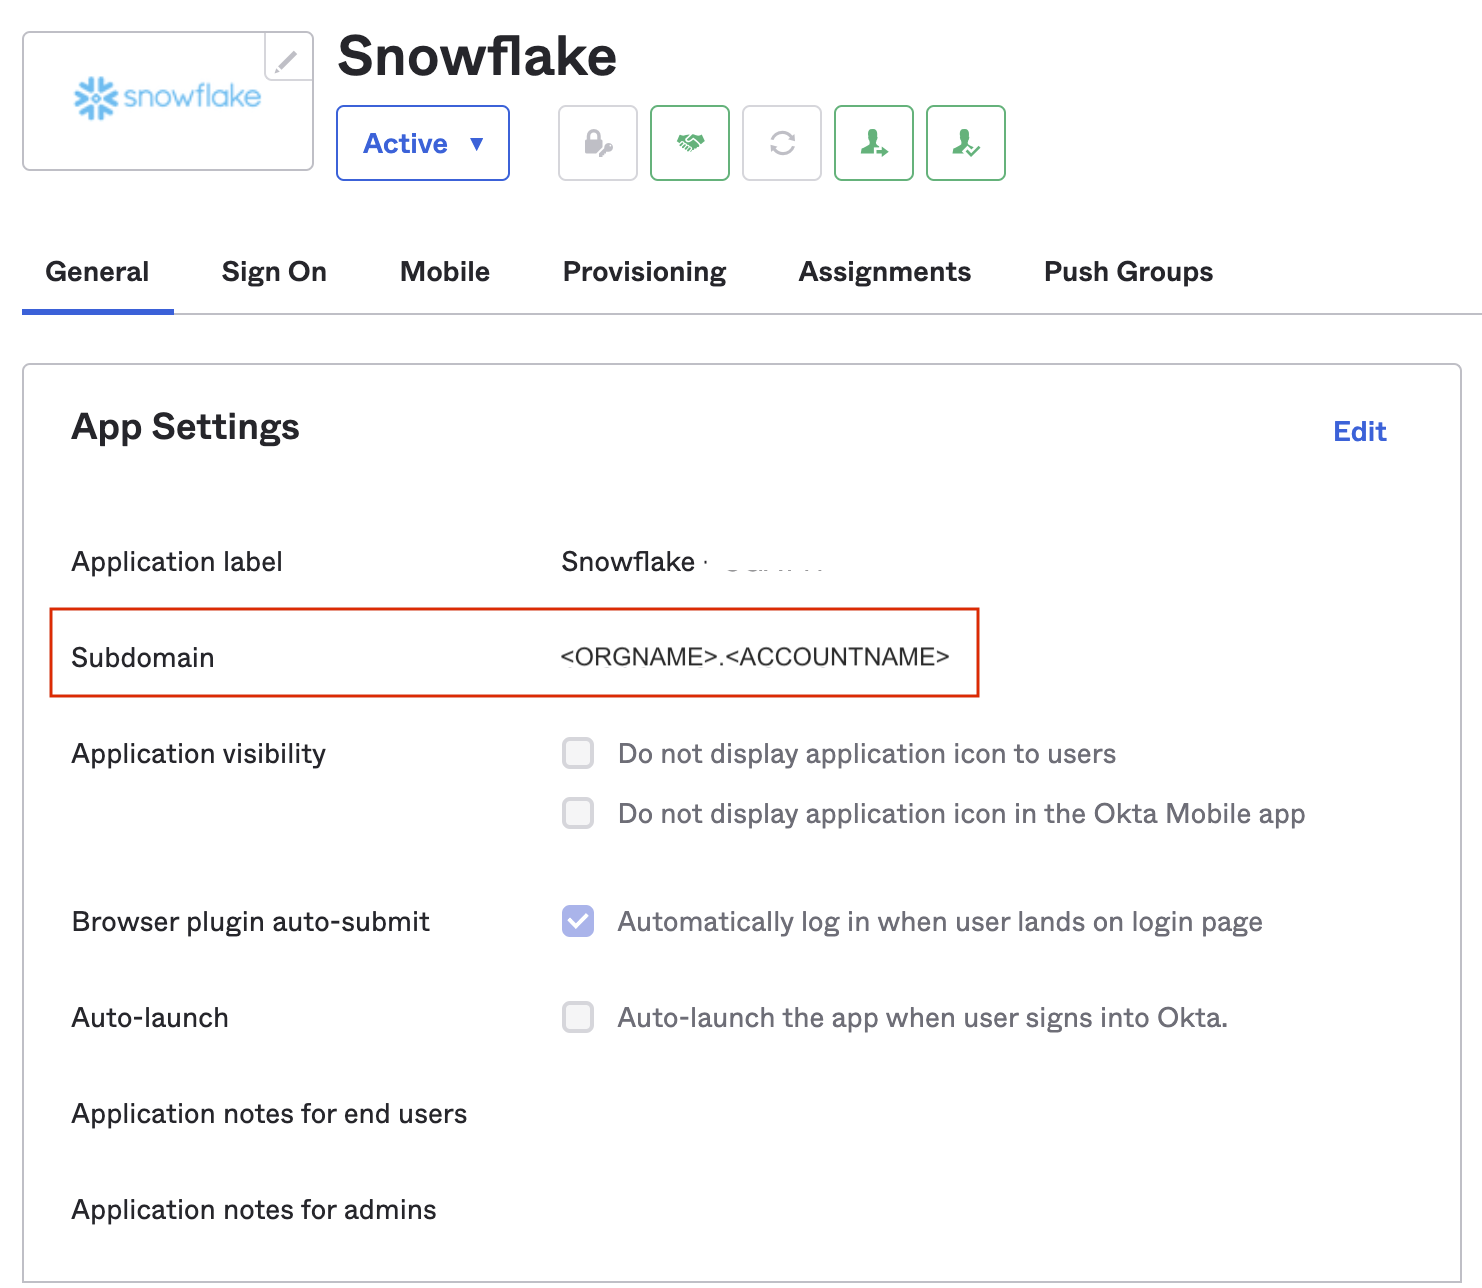
Task: Select the green handshake provisioning icon
Action: point(689,143)
